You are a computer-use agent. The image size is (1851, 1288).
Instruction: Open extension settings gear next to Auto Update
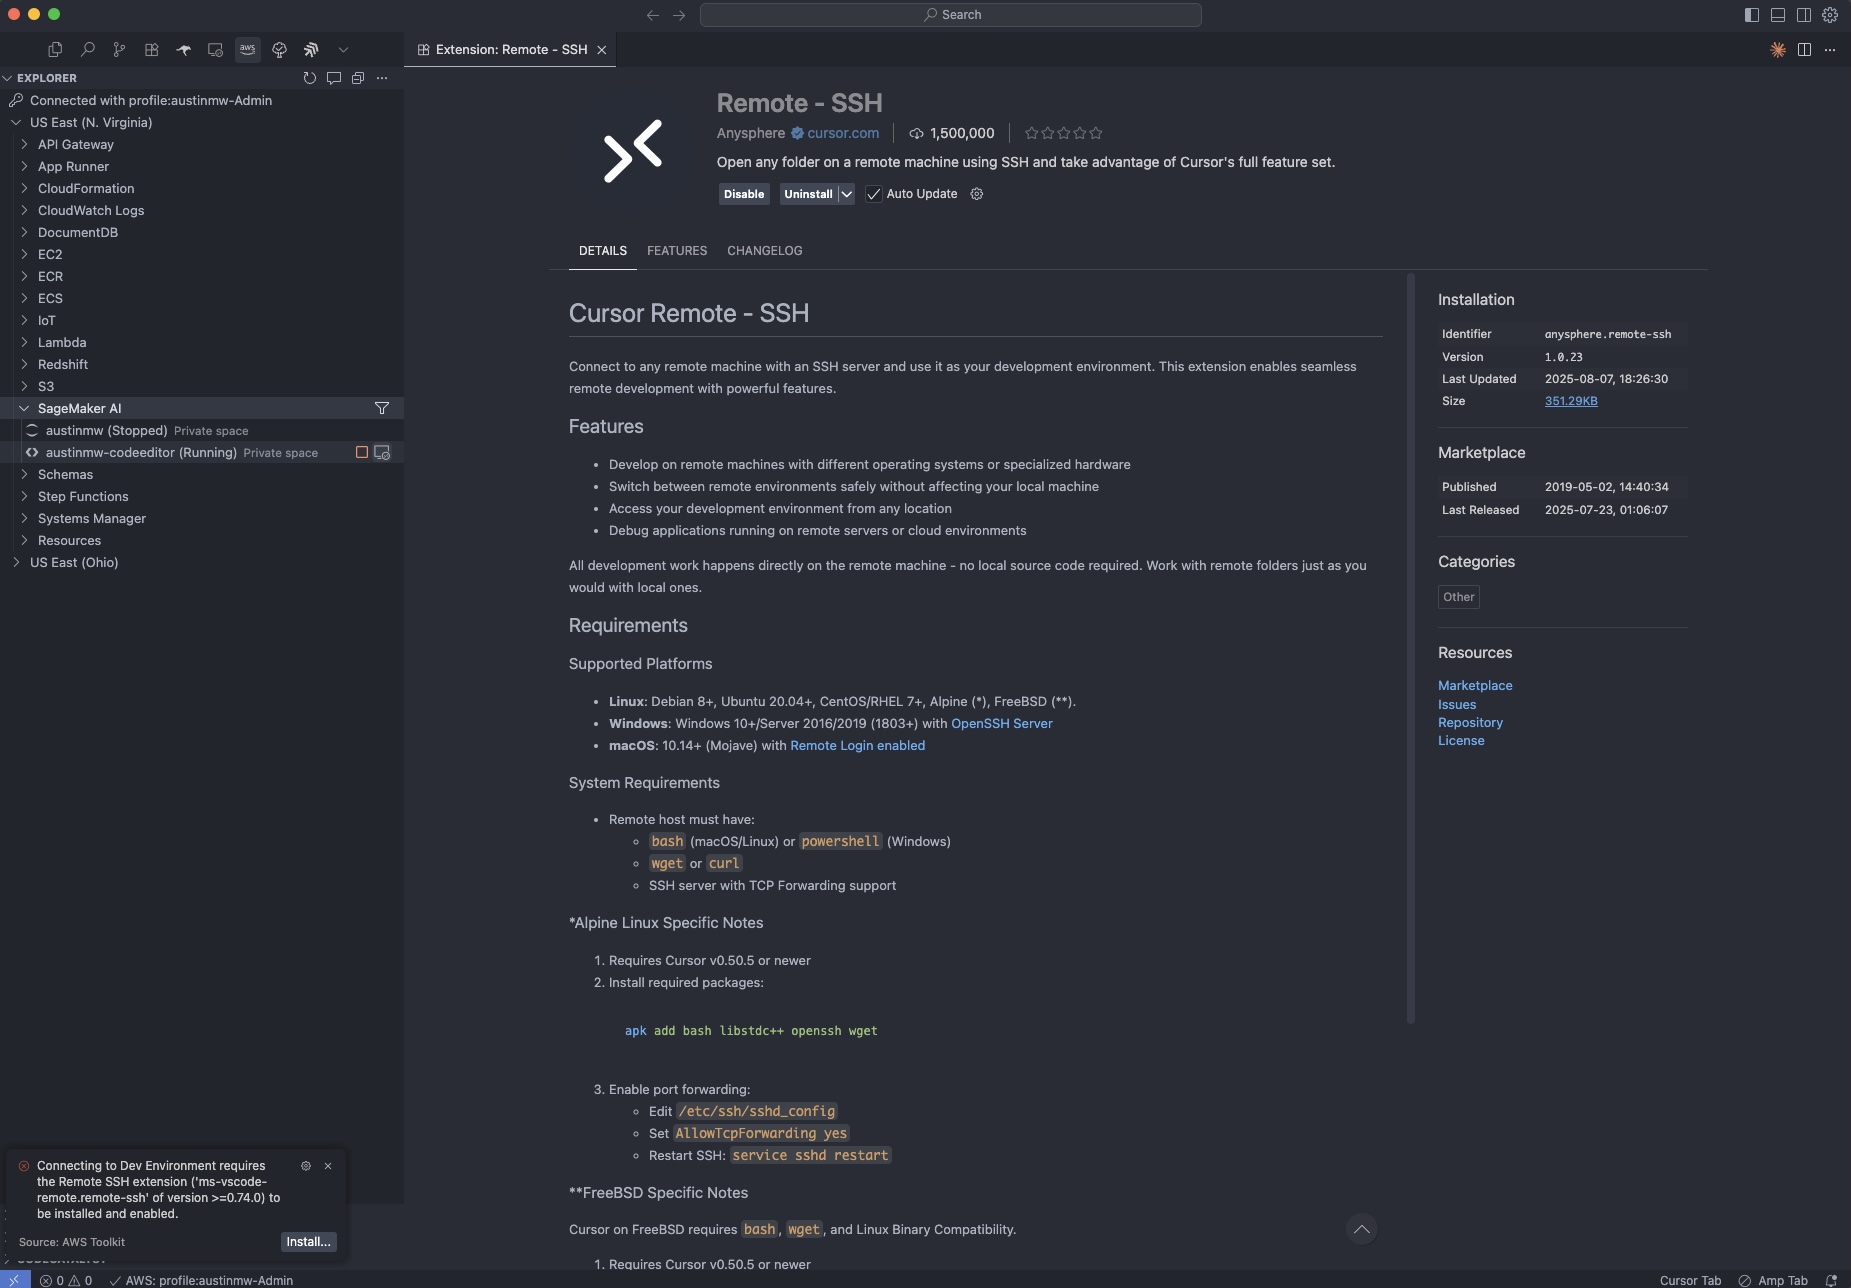pos(977,194)
